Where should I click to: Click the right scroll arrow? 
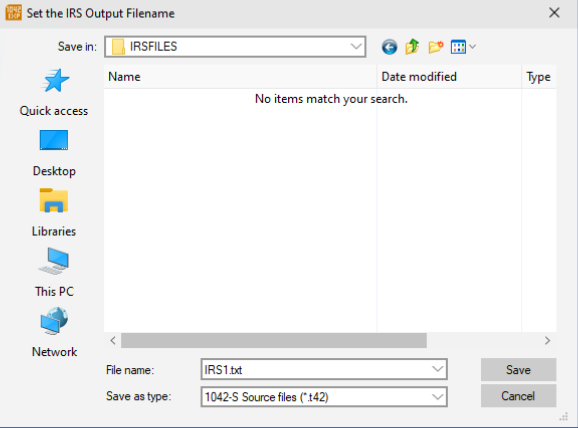pos(547,340)
